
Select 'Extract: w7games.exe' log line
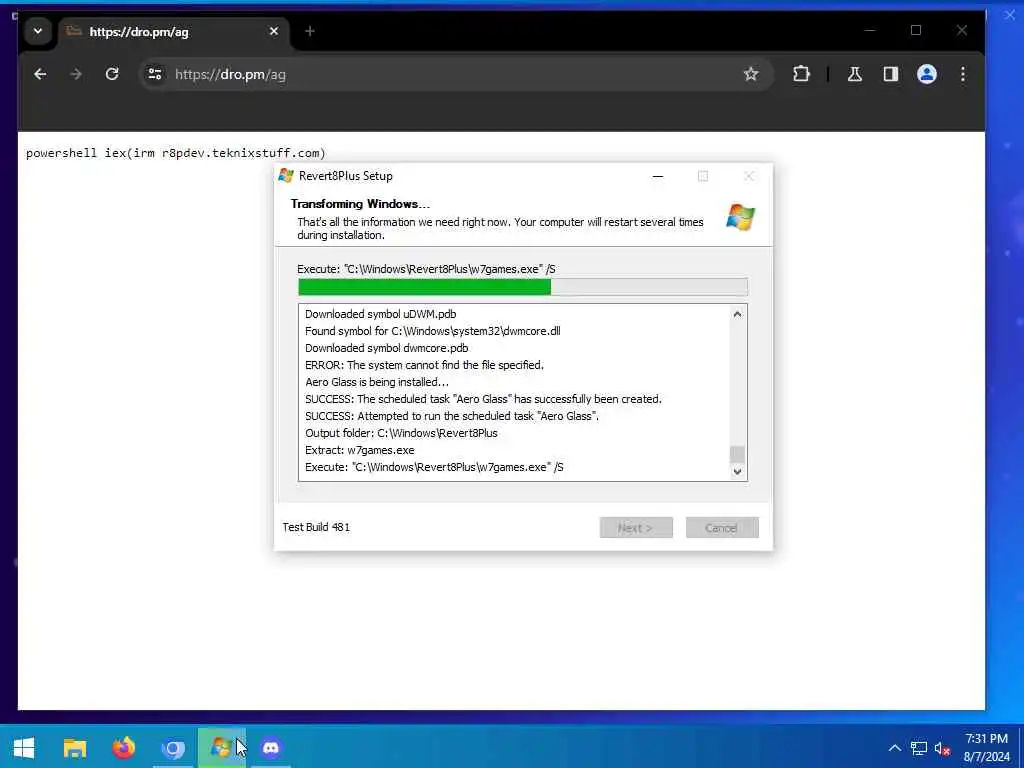pyautogui.click(x=360, y=450)
